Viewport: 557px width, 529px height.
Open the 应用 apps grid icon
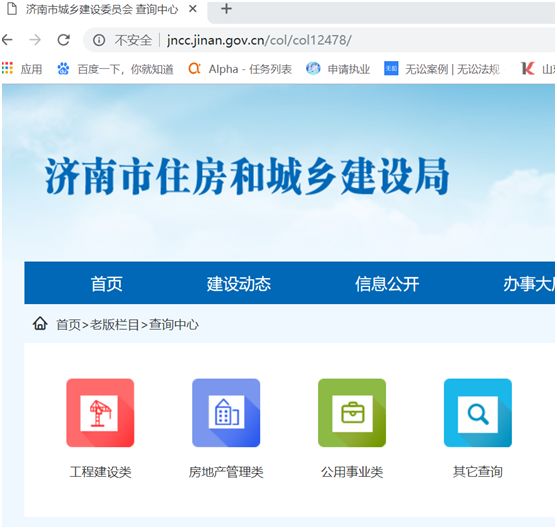pos(7,68)
